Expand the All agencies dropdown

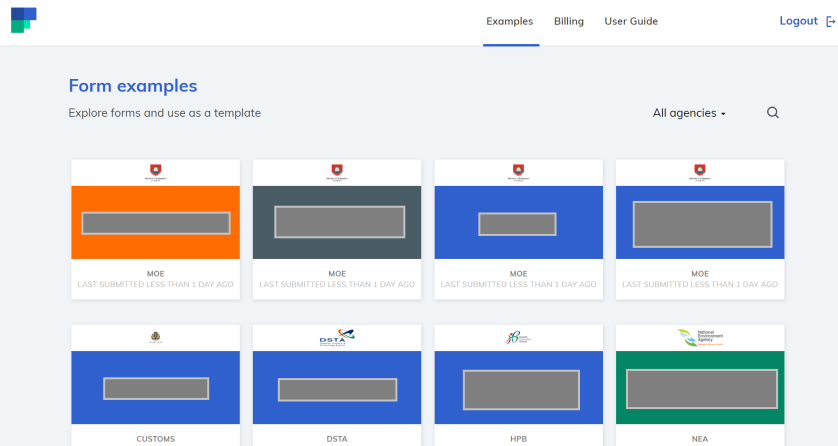(689, 113)
